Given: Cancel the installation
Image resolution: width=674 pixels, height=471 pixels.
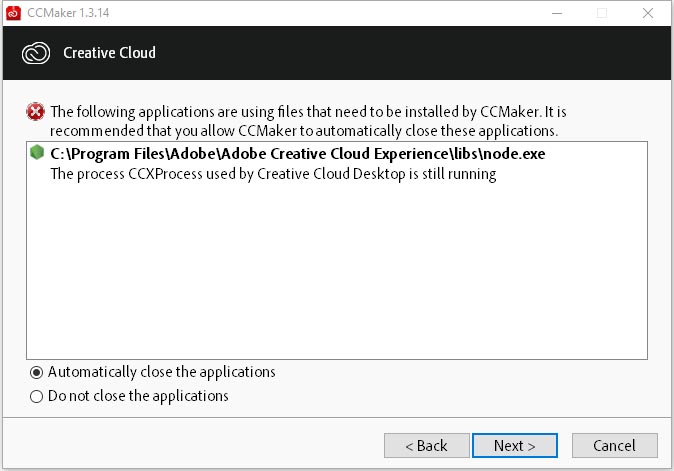Looking at the screenshot, I should (x=614, y=445).
